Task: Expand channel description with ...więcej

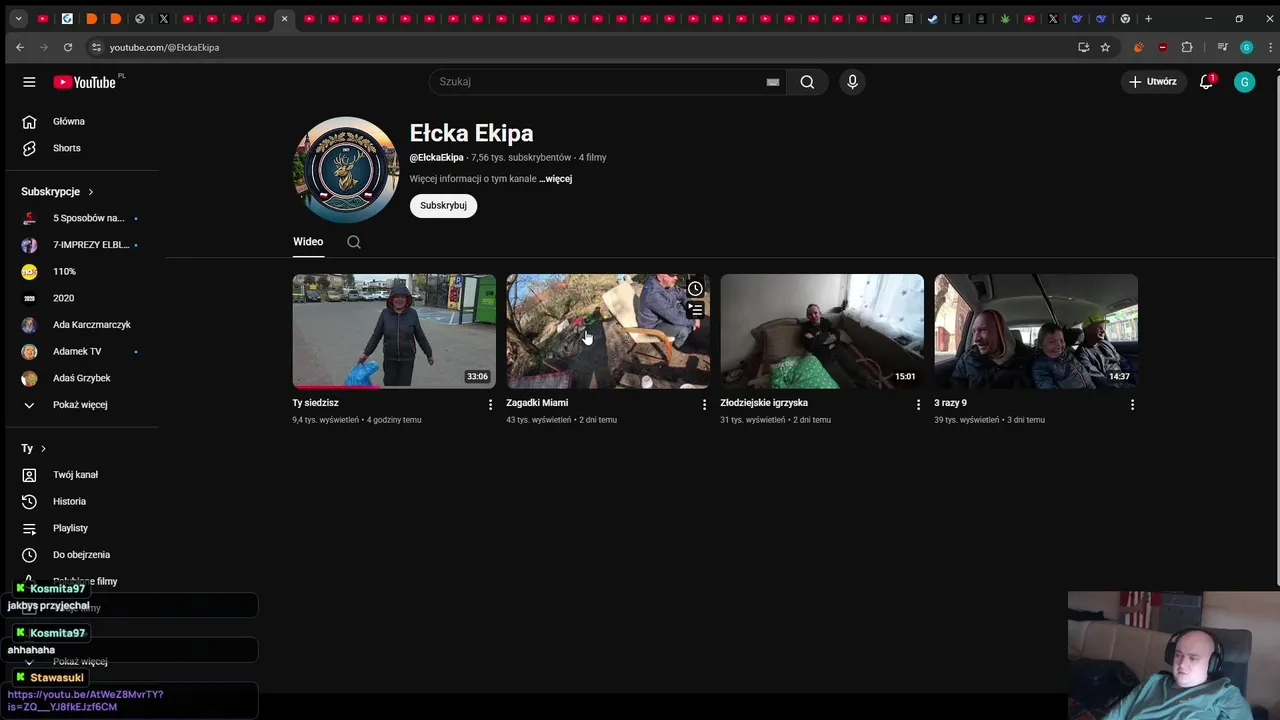Action: [x=555, y=179]
